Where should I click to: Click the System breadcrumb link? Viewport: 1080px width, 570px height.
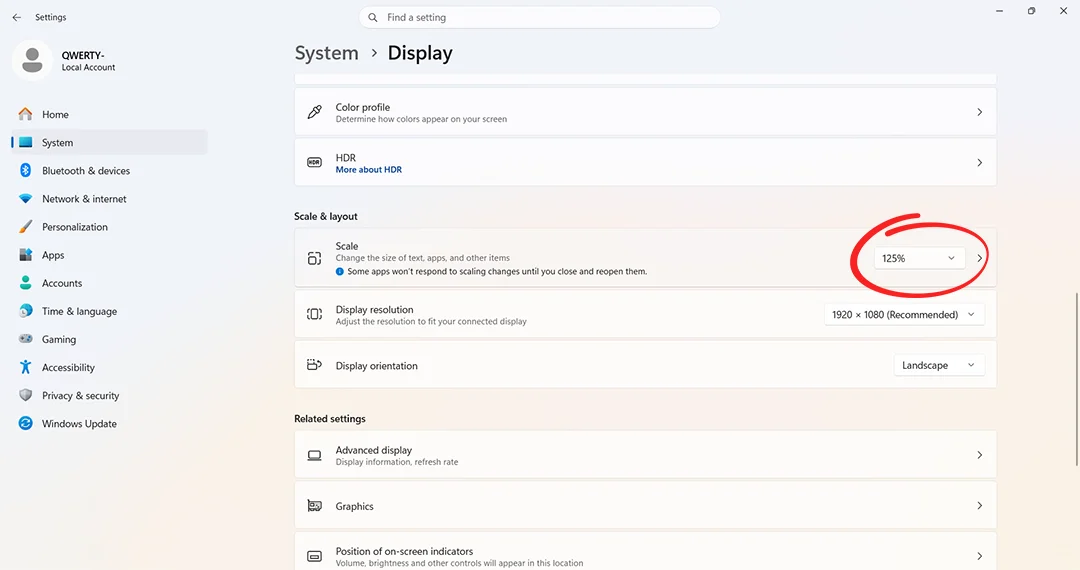326,53
